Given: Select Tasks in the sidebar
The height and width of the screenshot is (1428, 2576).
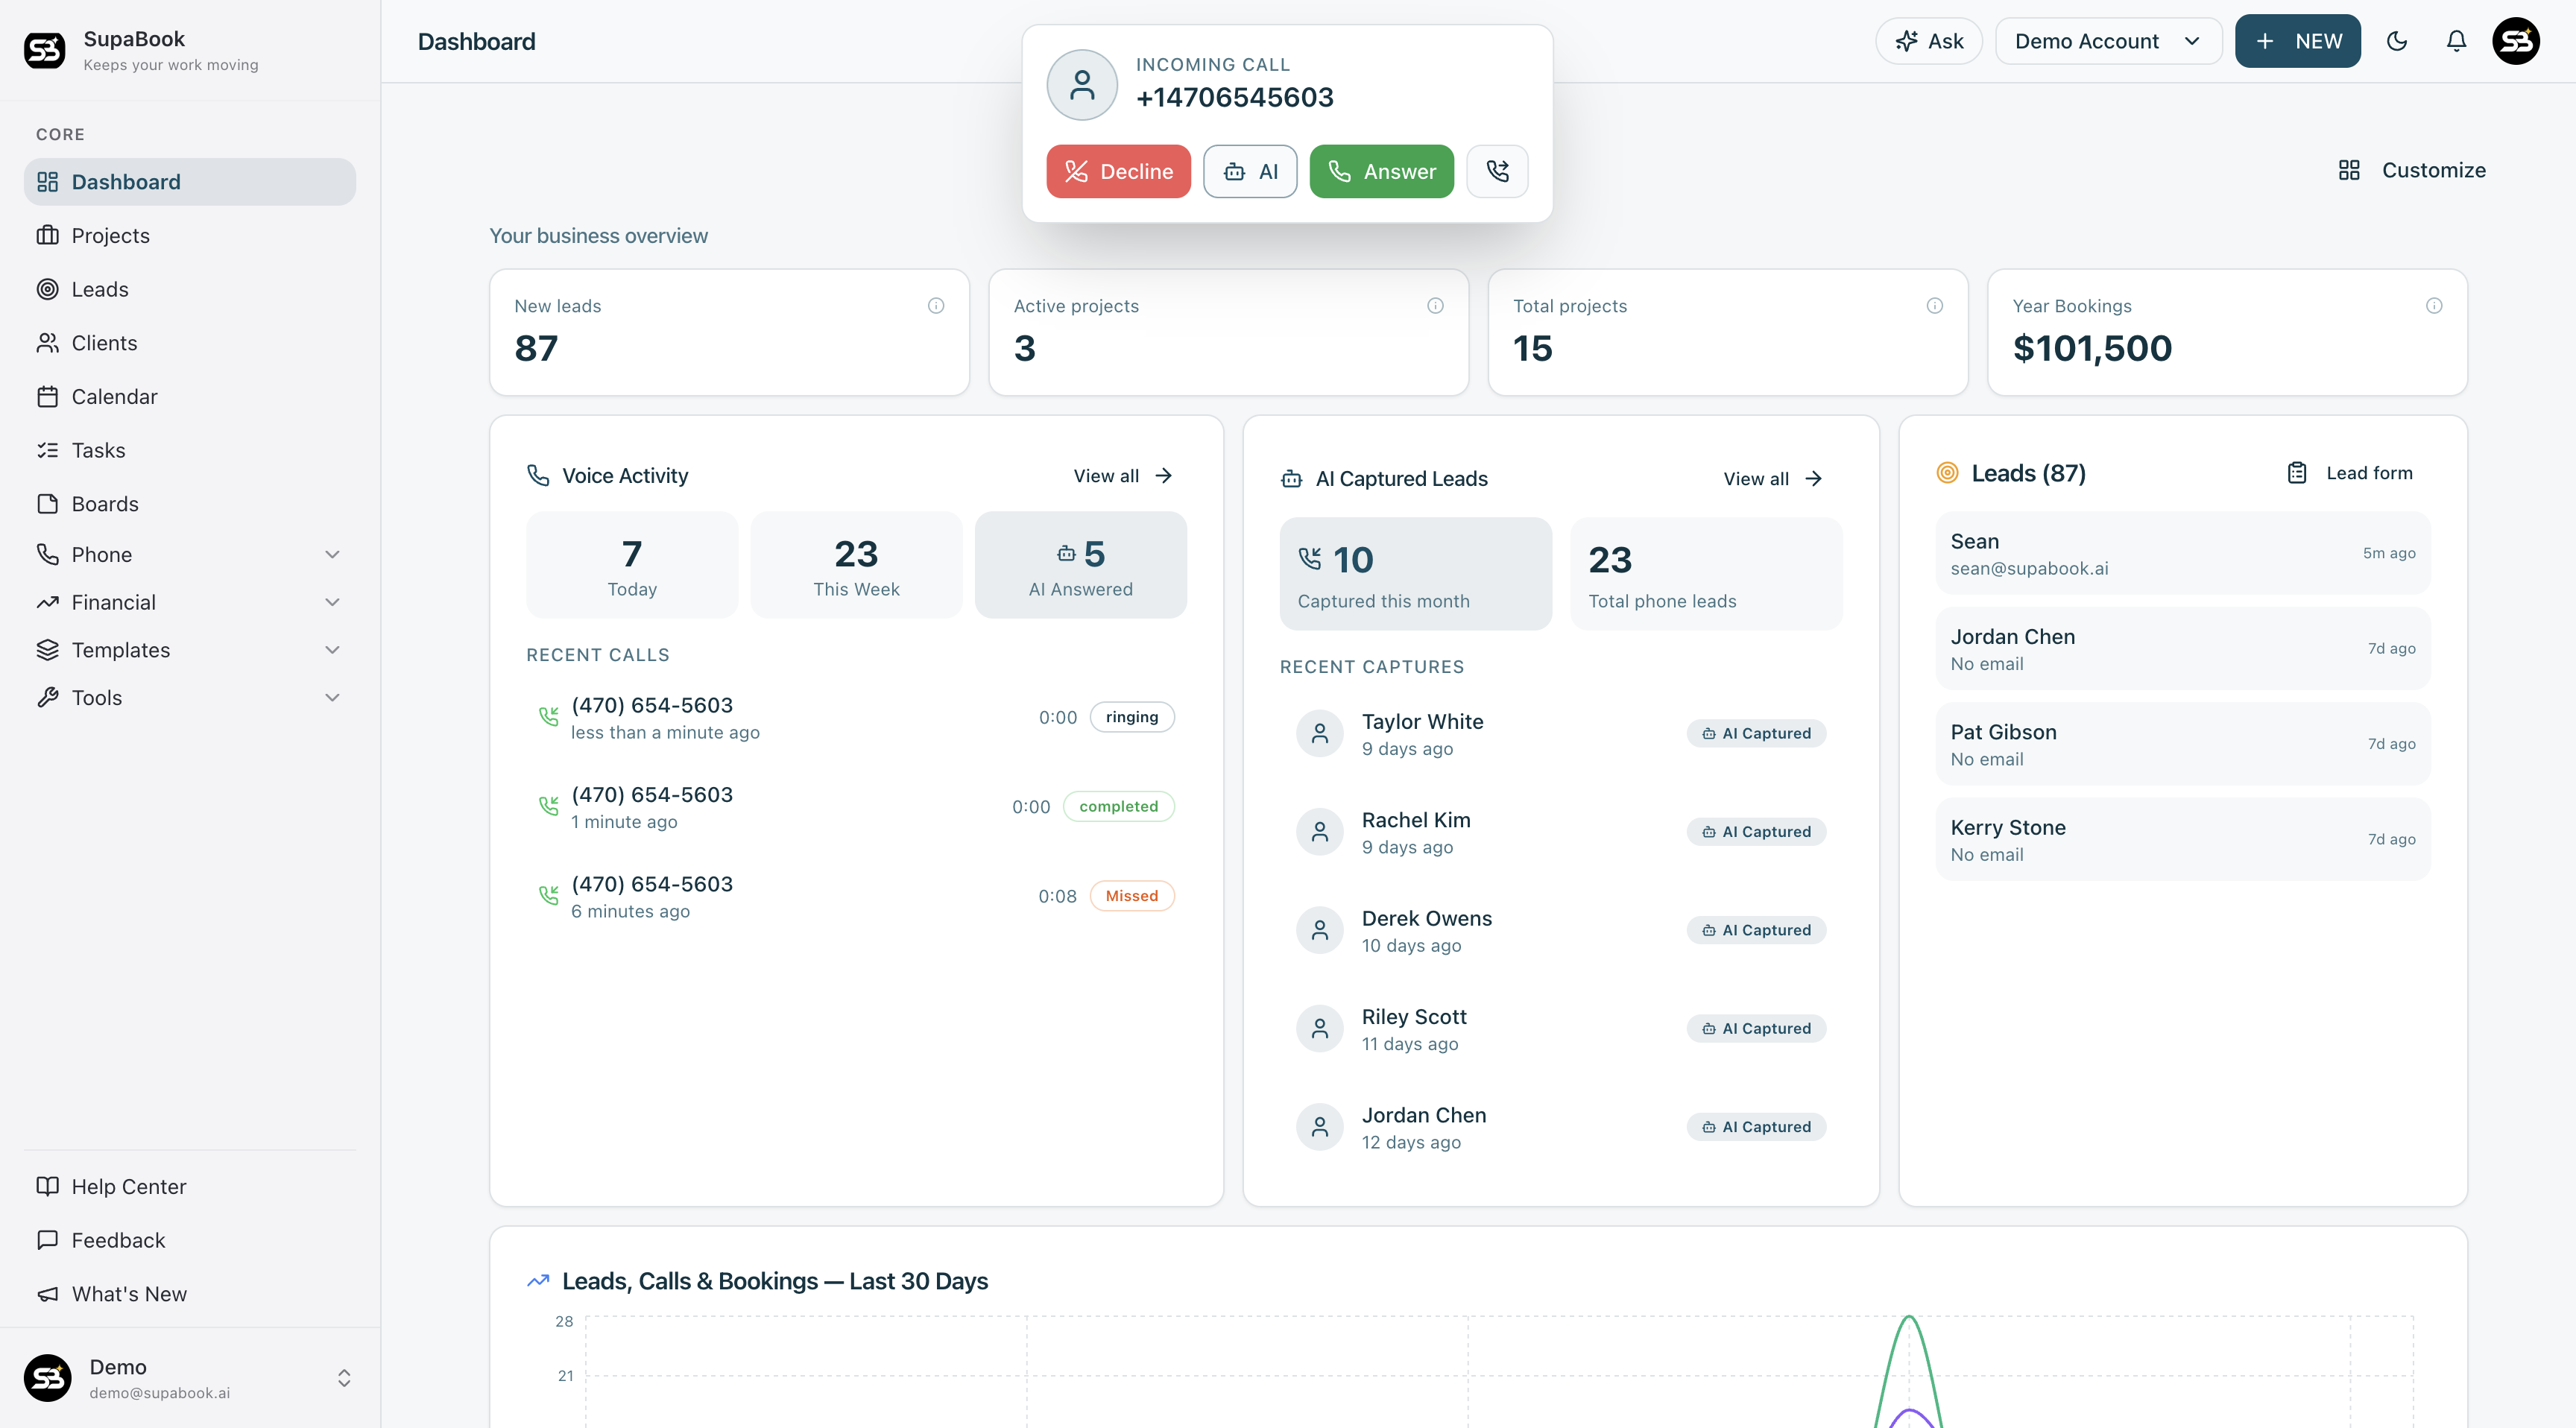Looking at the screenshot, I should (190, 450).
